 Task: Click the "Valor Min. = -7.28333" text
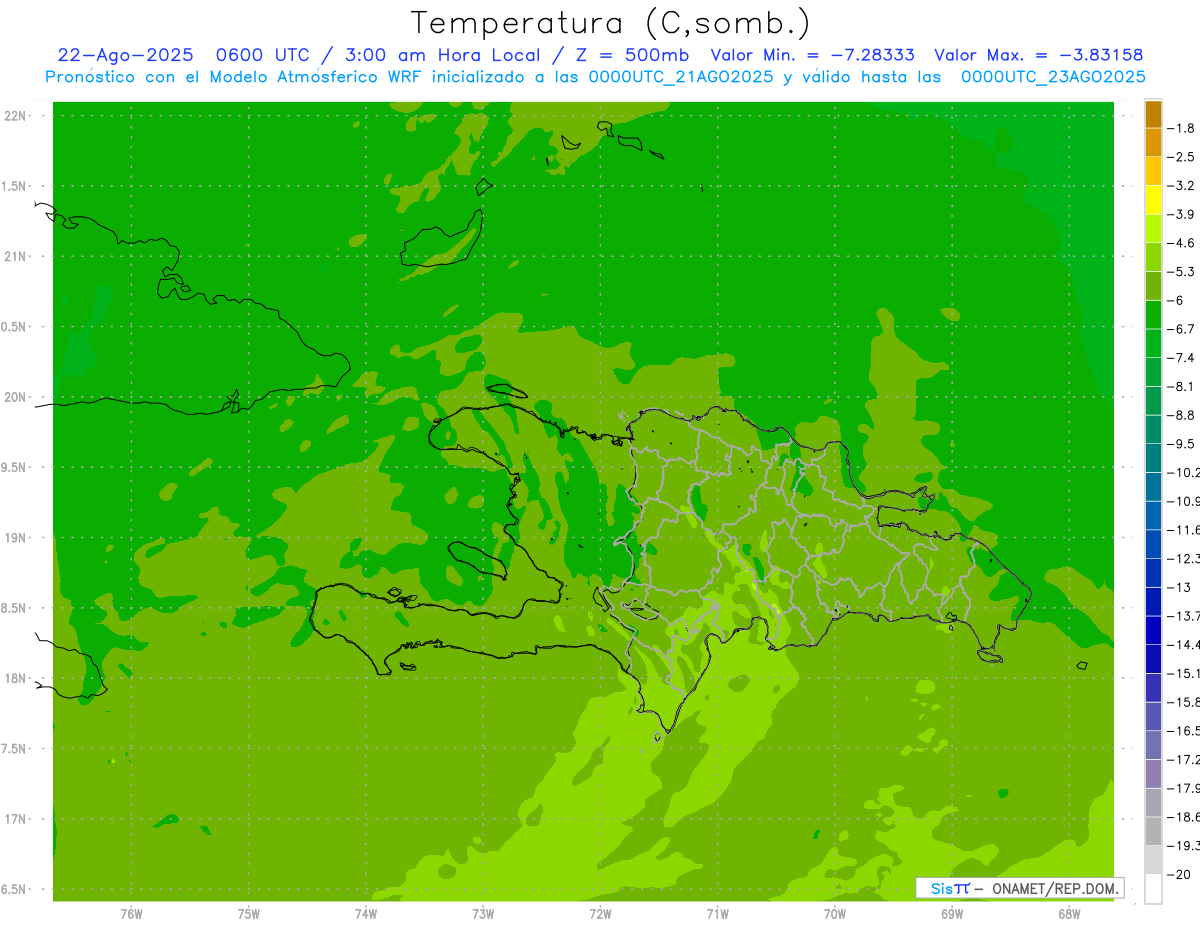(815, 55)
